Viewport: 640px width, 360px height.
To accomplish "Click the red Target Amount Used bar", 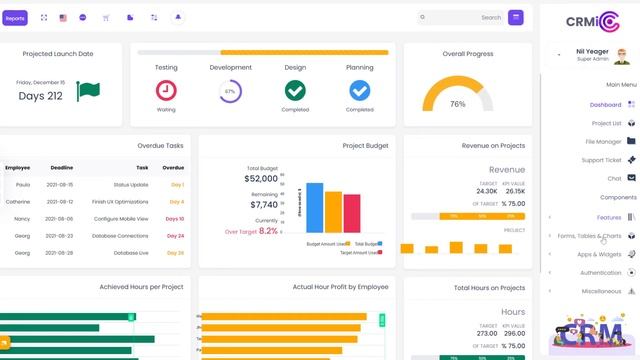I will 352,213.
